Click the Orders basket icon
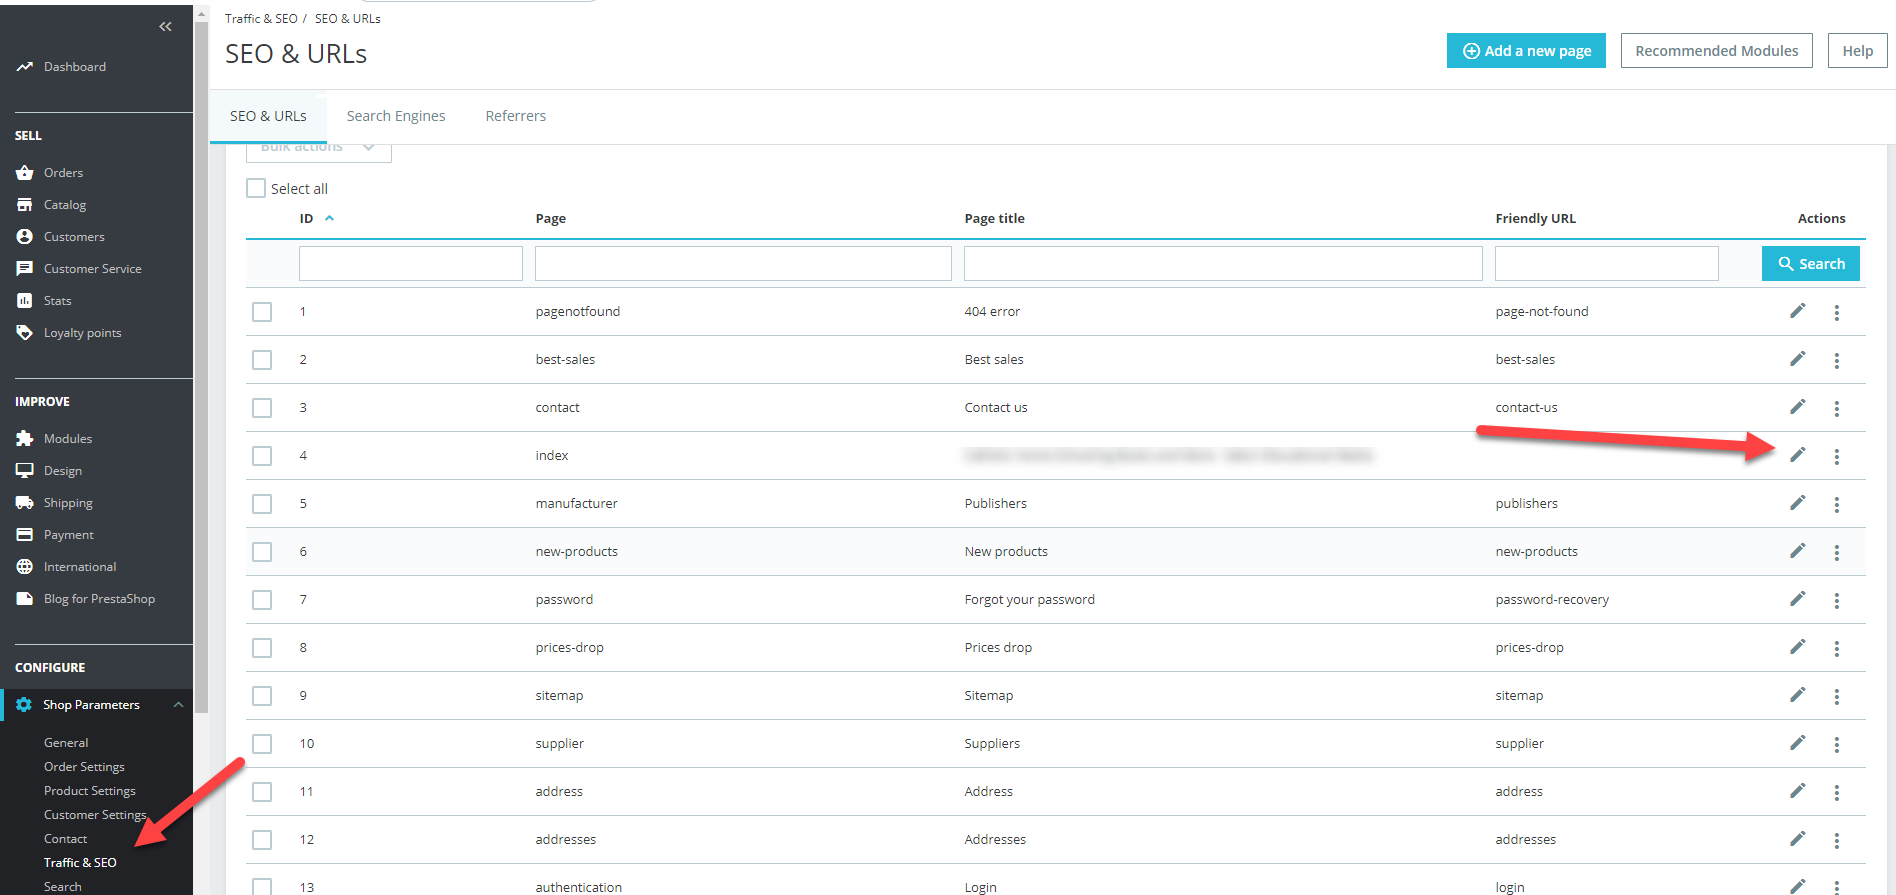This screenshot has height=895, width=1896. coord(25,173)
